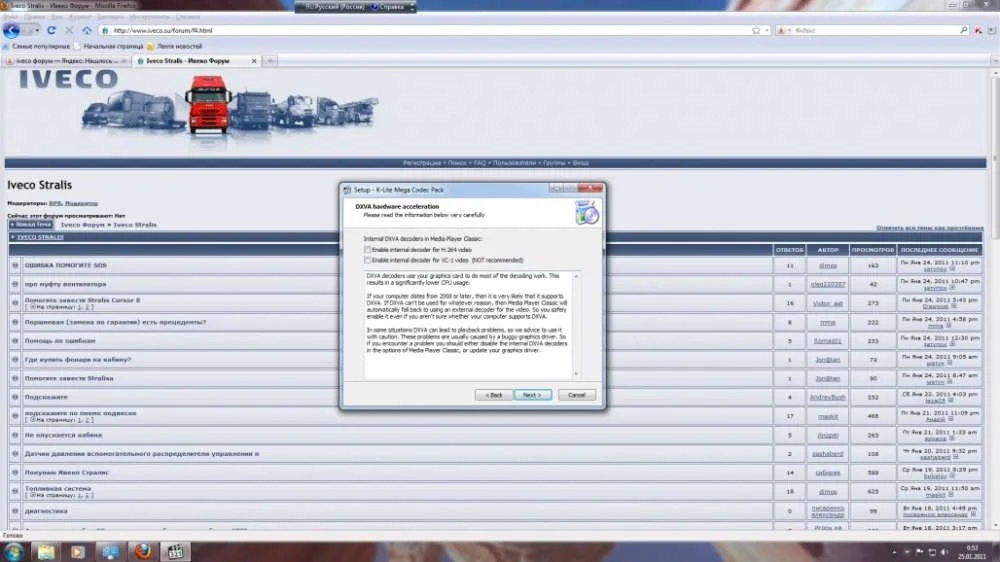The image size is (1000, 562).
Task: Open 'ОШИБКА ПОМОГИТЕ SOS' topic
Action: tap(66, 265)
